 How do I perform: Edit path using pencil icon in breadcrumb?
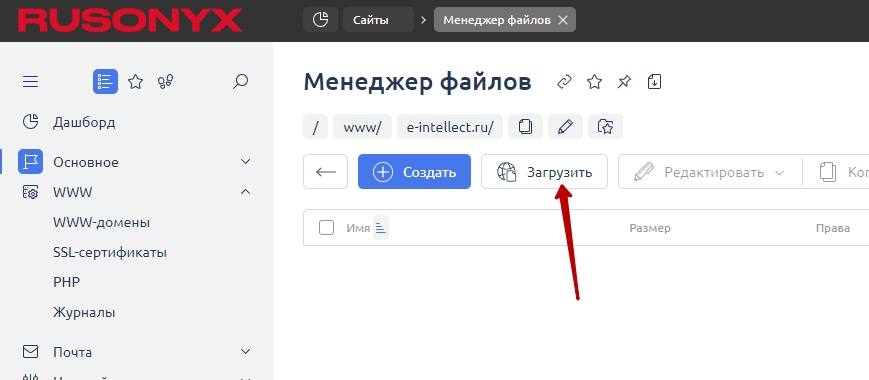coord(565,127)
